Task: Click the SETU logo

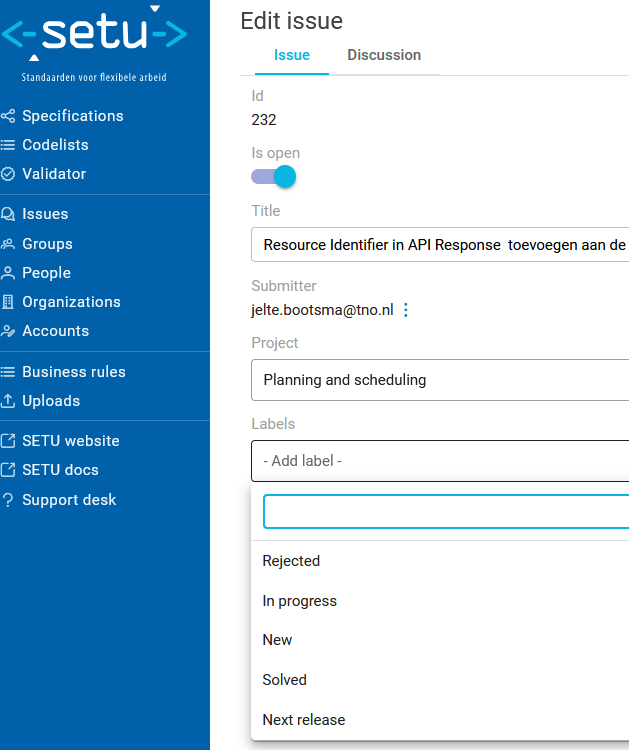Action: click(94, 43)
